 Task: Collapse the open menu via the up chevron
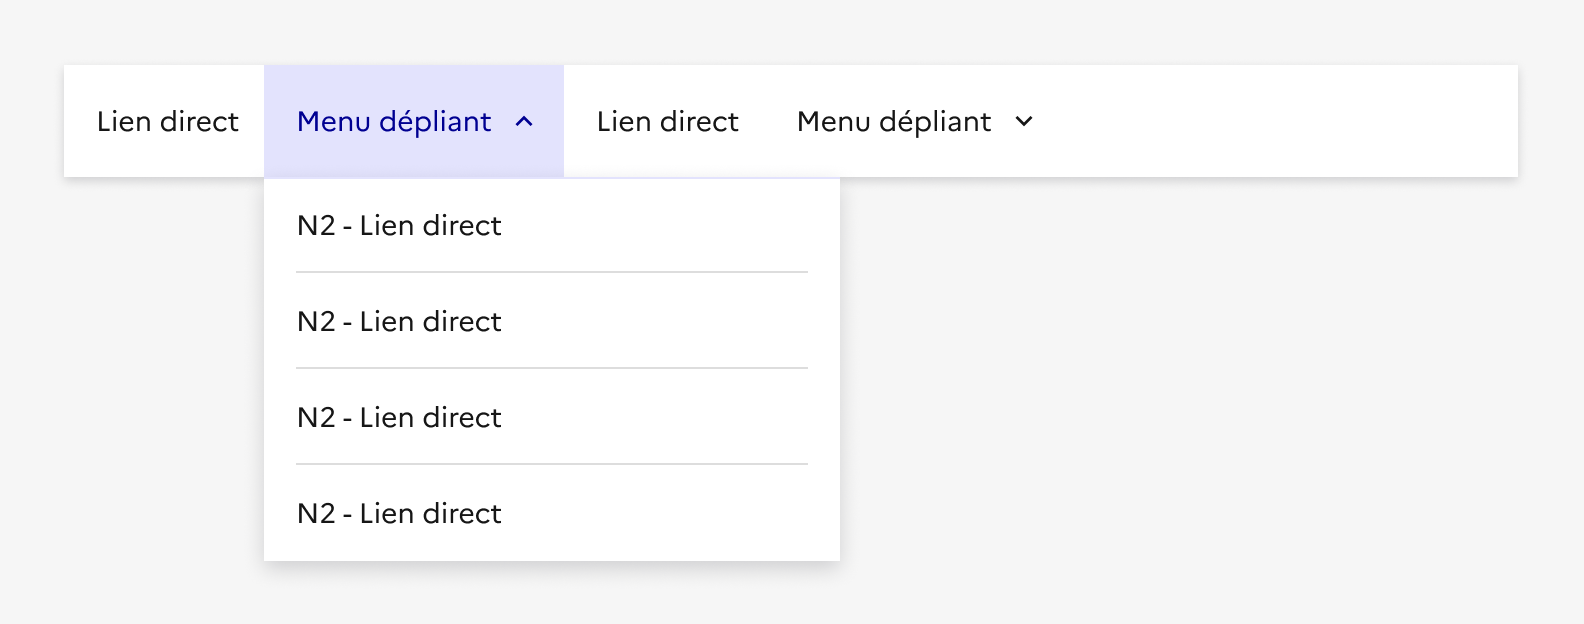click(524, 122)
